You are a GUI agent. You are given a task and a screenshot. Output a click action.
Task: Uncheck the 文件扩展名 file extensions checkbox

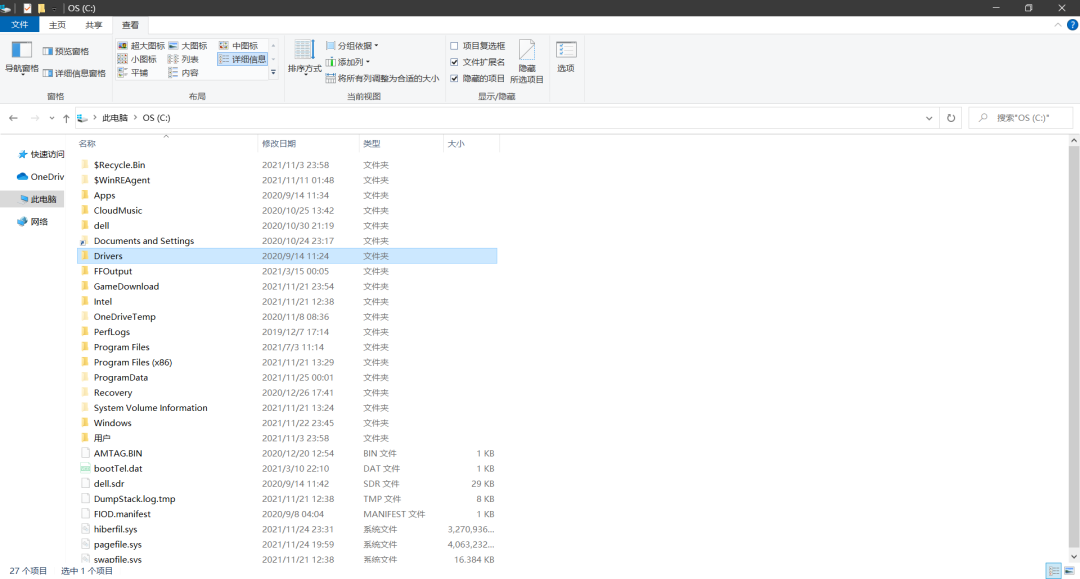[454, 62]
